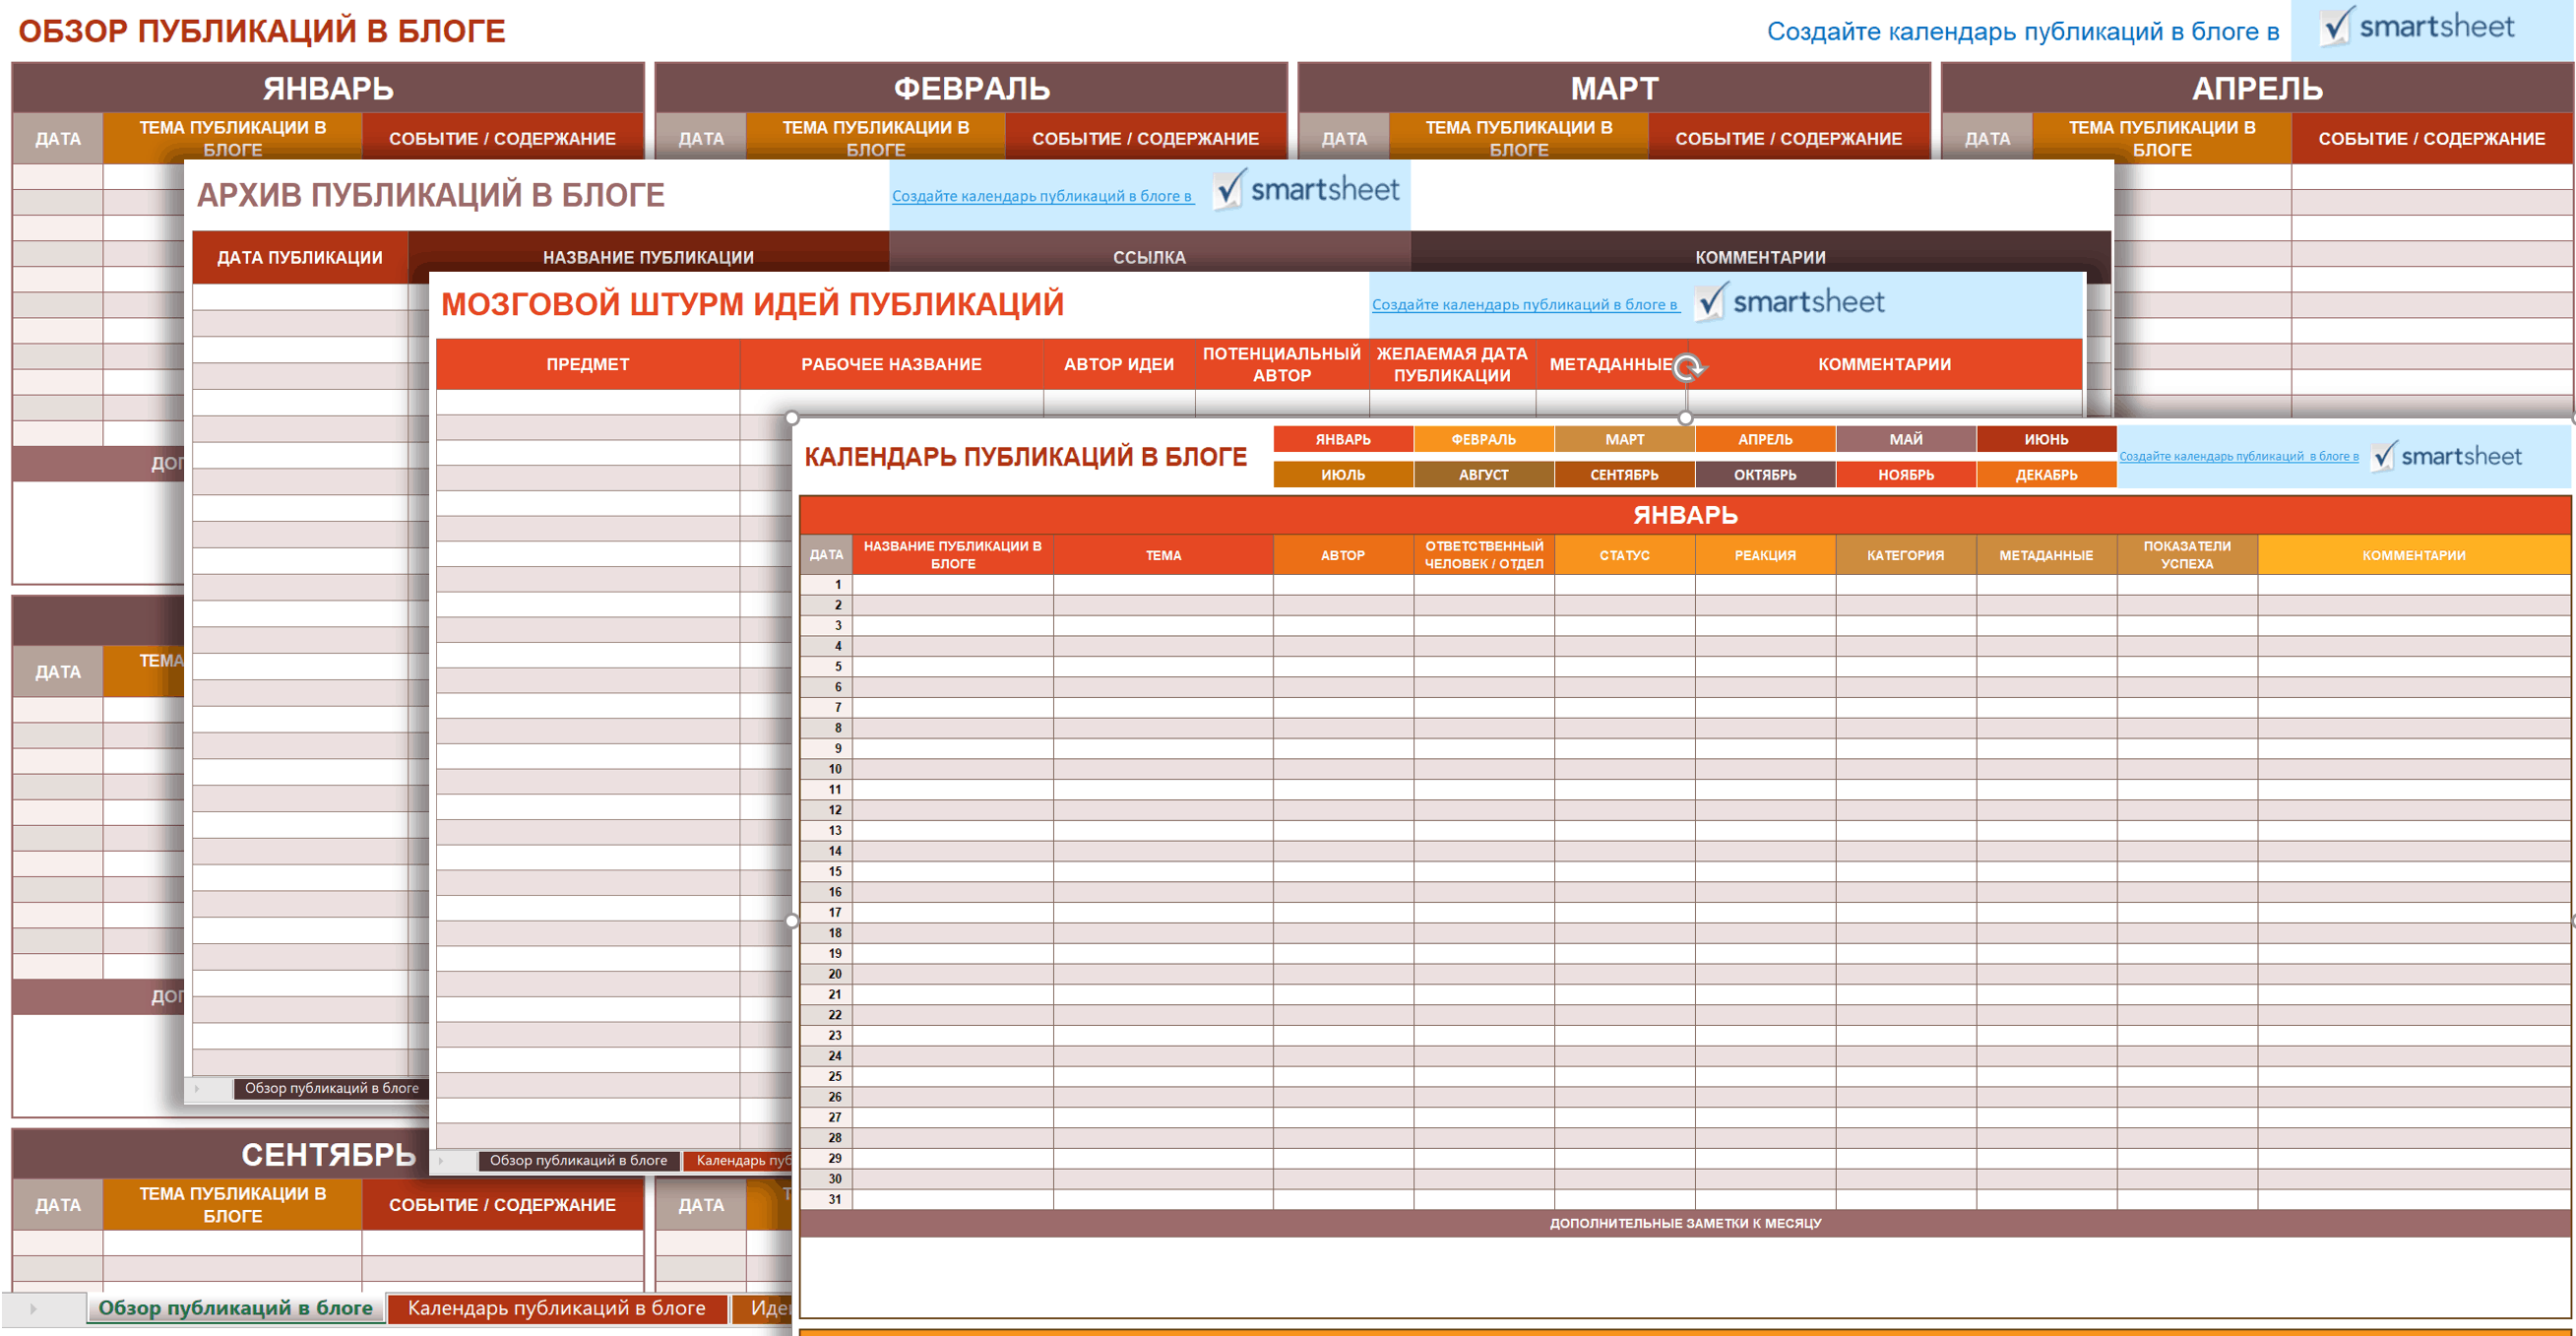Jump to ОКТЯБРЬ month button
Screen dimensions: 2576x1336
click(1765, 474)
